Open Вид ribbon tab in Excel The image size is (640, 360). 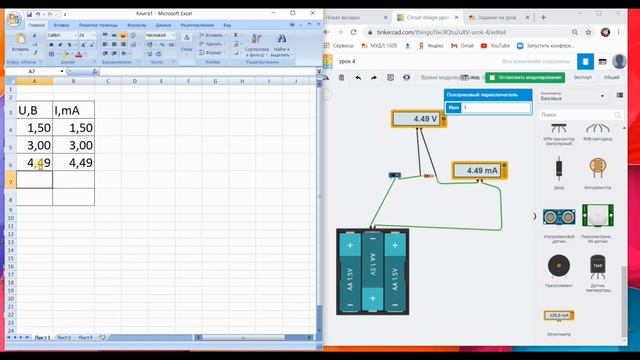tap(227, 25)
